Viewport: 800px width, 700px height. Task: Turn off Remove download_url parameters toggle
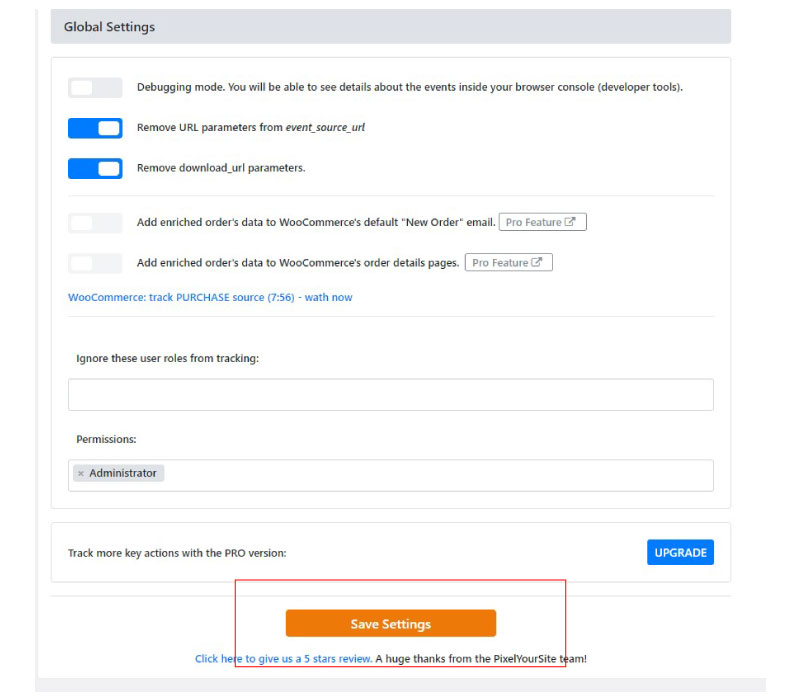coord(95,168)
